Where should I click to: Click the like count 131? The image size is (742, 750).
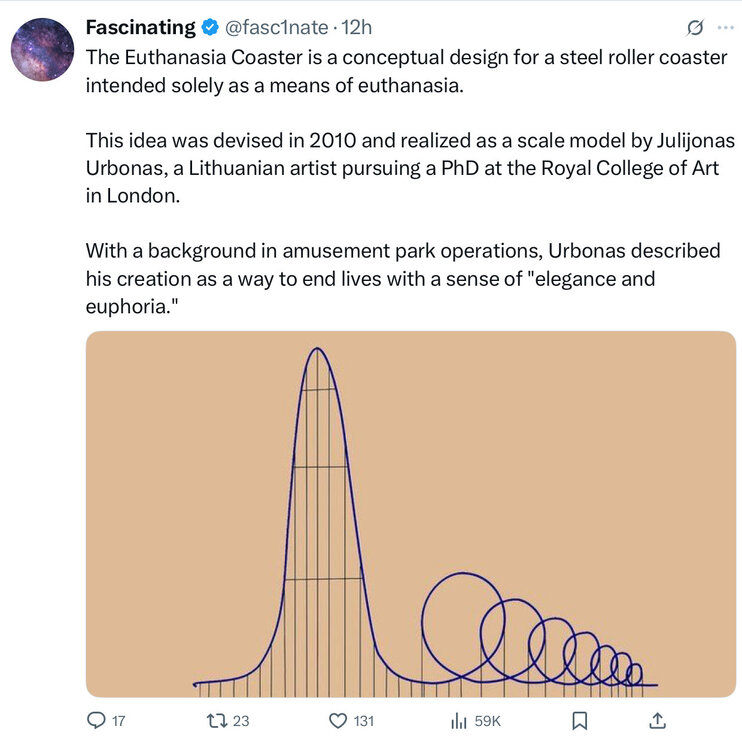point(363,720)
